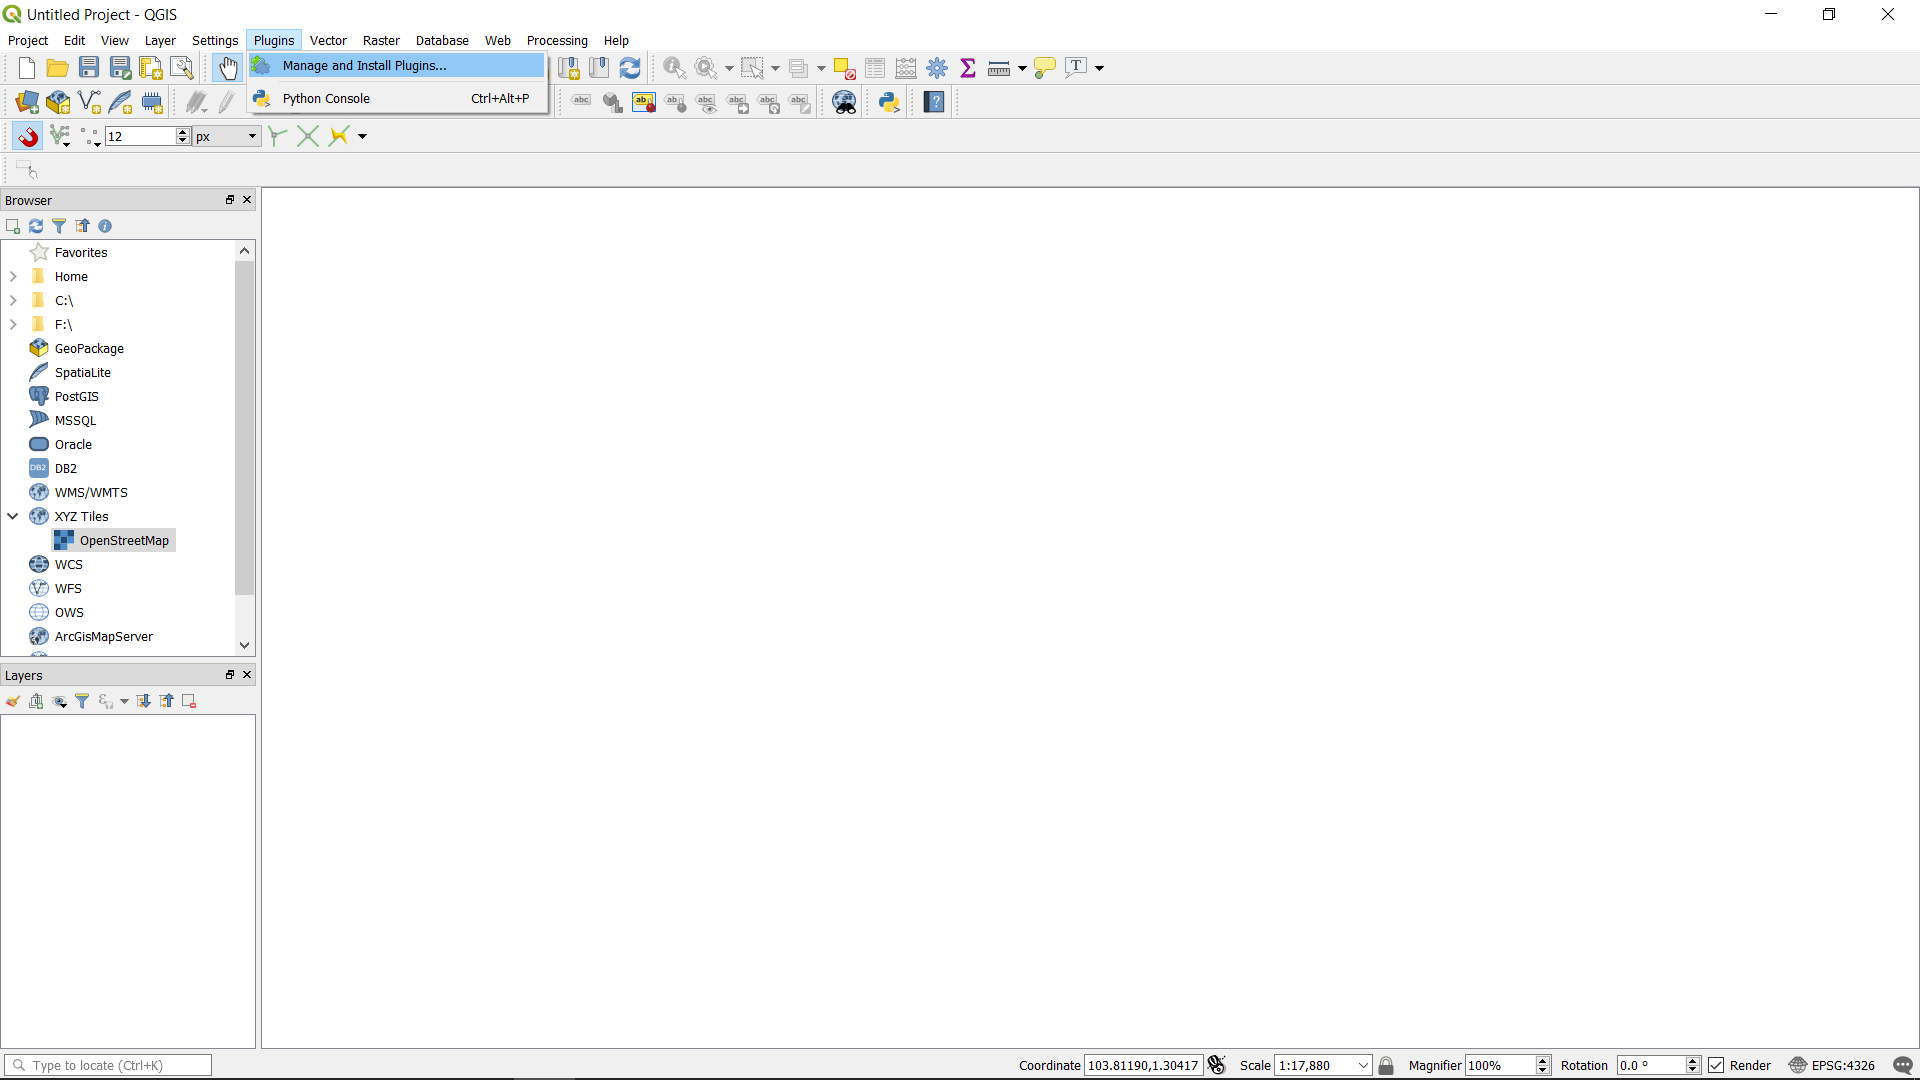Image resolution: width=1920 pixels, height=1080 pixels.
Task: Click the New GeoPackage Layer icon
Action: tap(58, 102)
